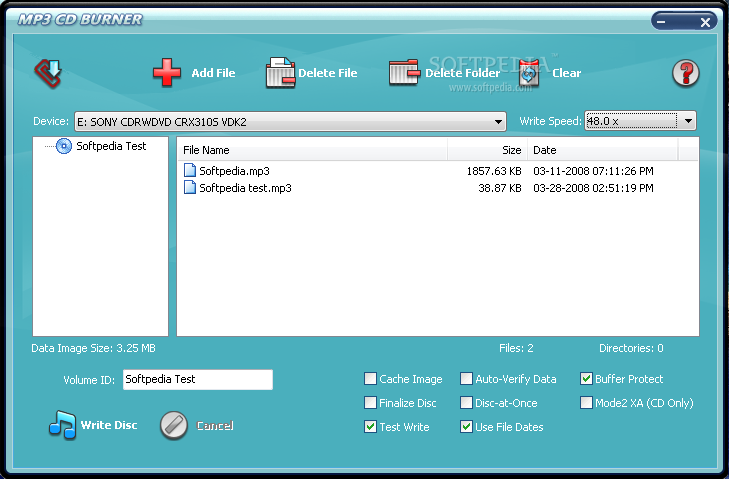Enable the Auto-Verify Data checkbox

466,379
